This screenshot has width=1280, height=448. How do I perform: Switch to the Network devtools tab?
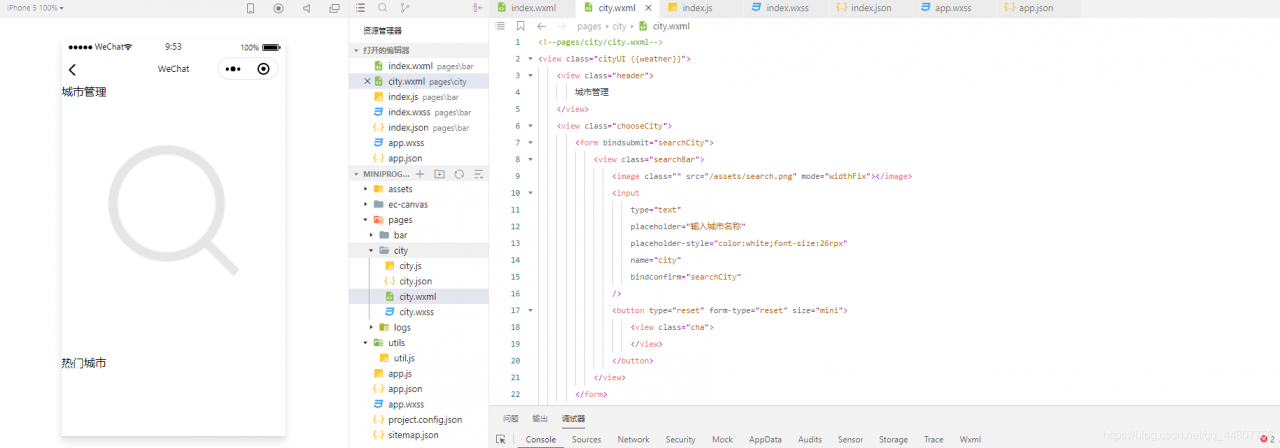[x=633, y=439]
